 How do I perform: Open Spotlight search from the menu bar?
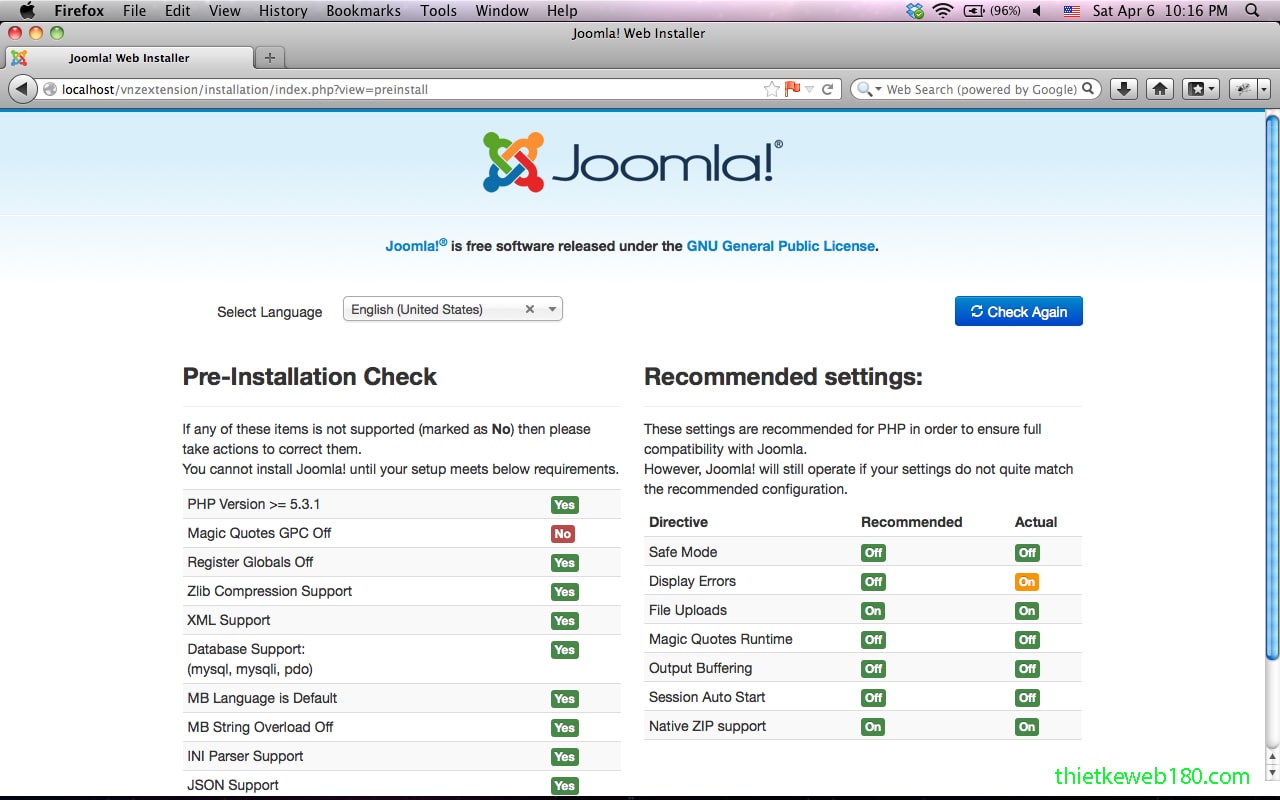pos(1251,11)
